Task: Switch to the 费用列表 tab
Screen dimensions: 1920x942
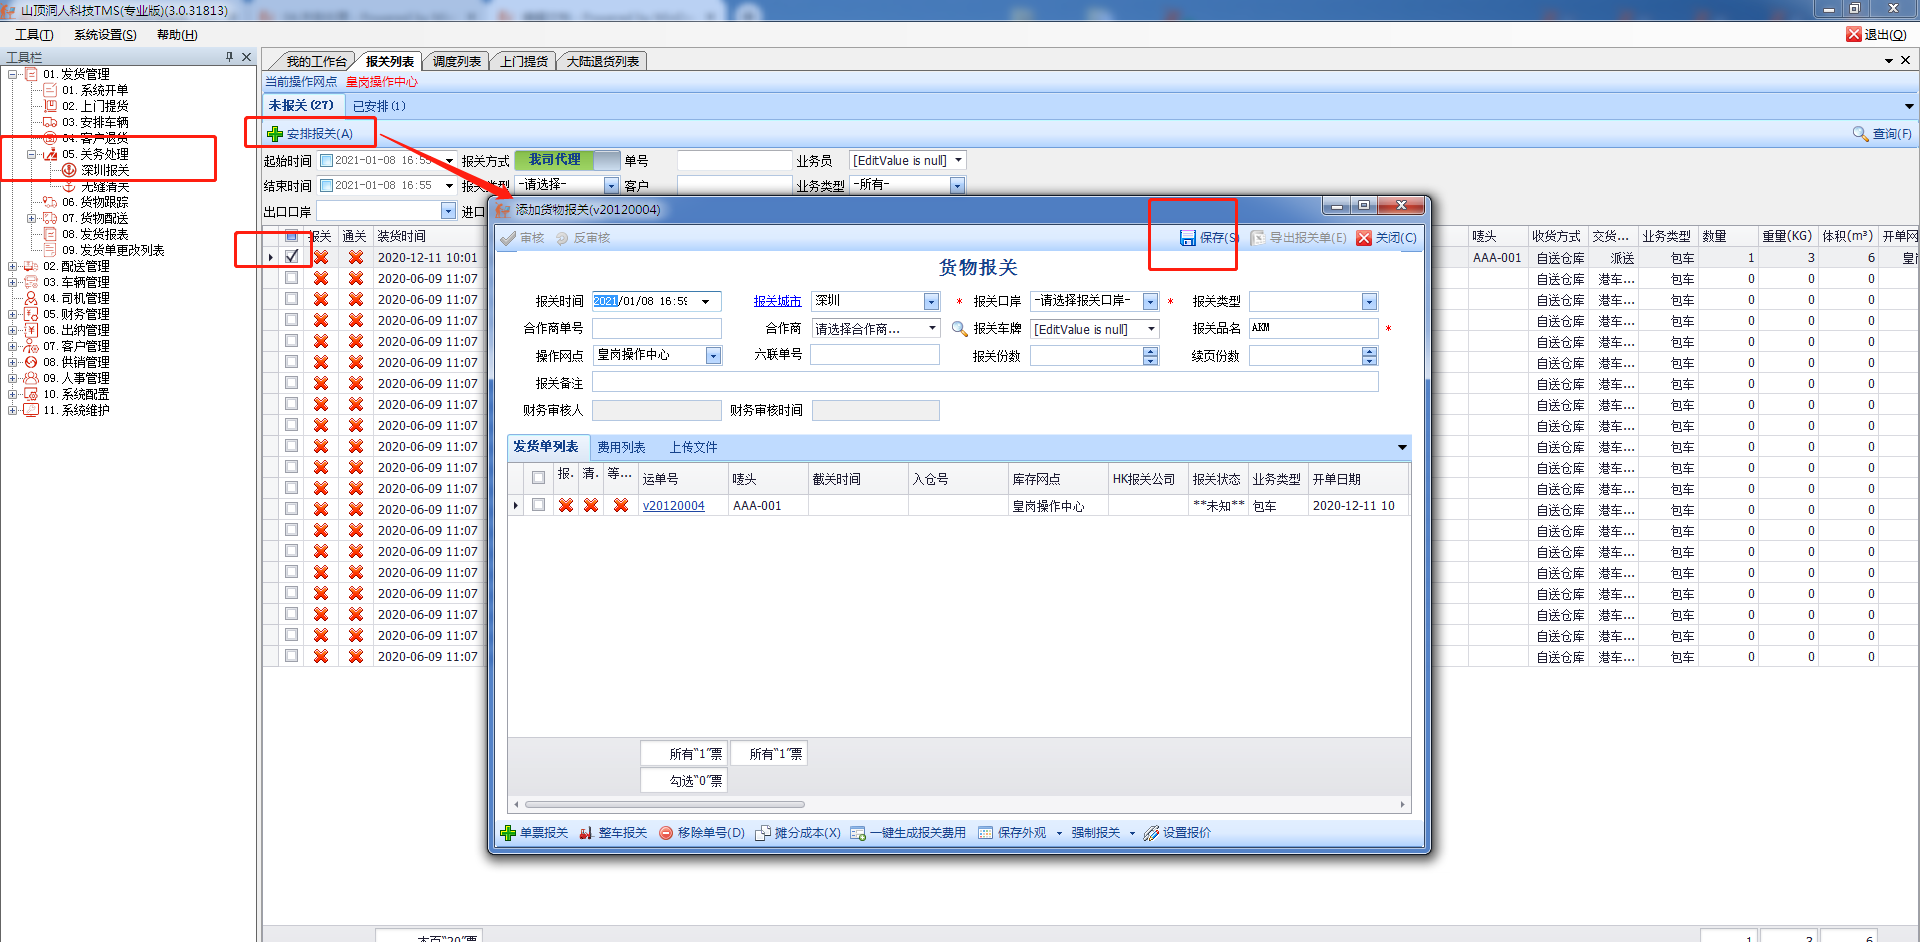Action: click(x=621, y=447)
